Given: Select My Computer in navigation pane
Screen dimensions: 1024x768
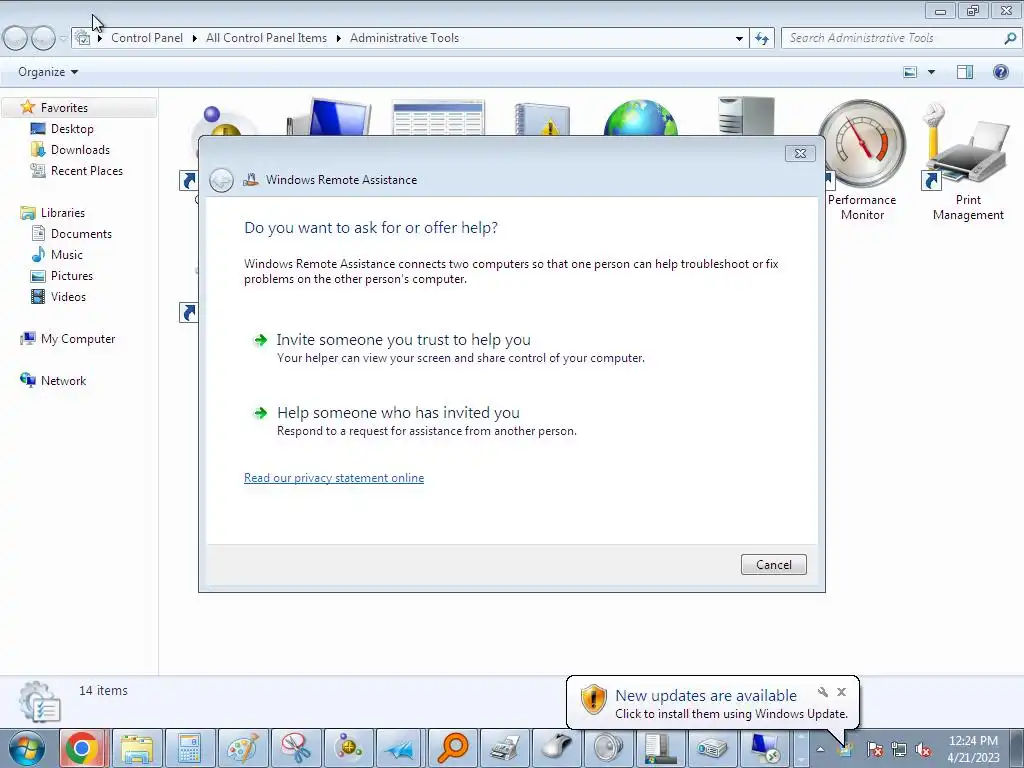Looking at the screenshot, I should point(78,339).
